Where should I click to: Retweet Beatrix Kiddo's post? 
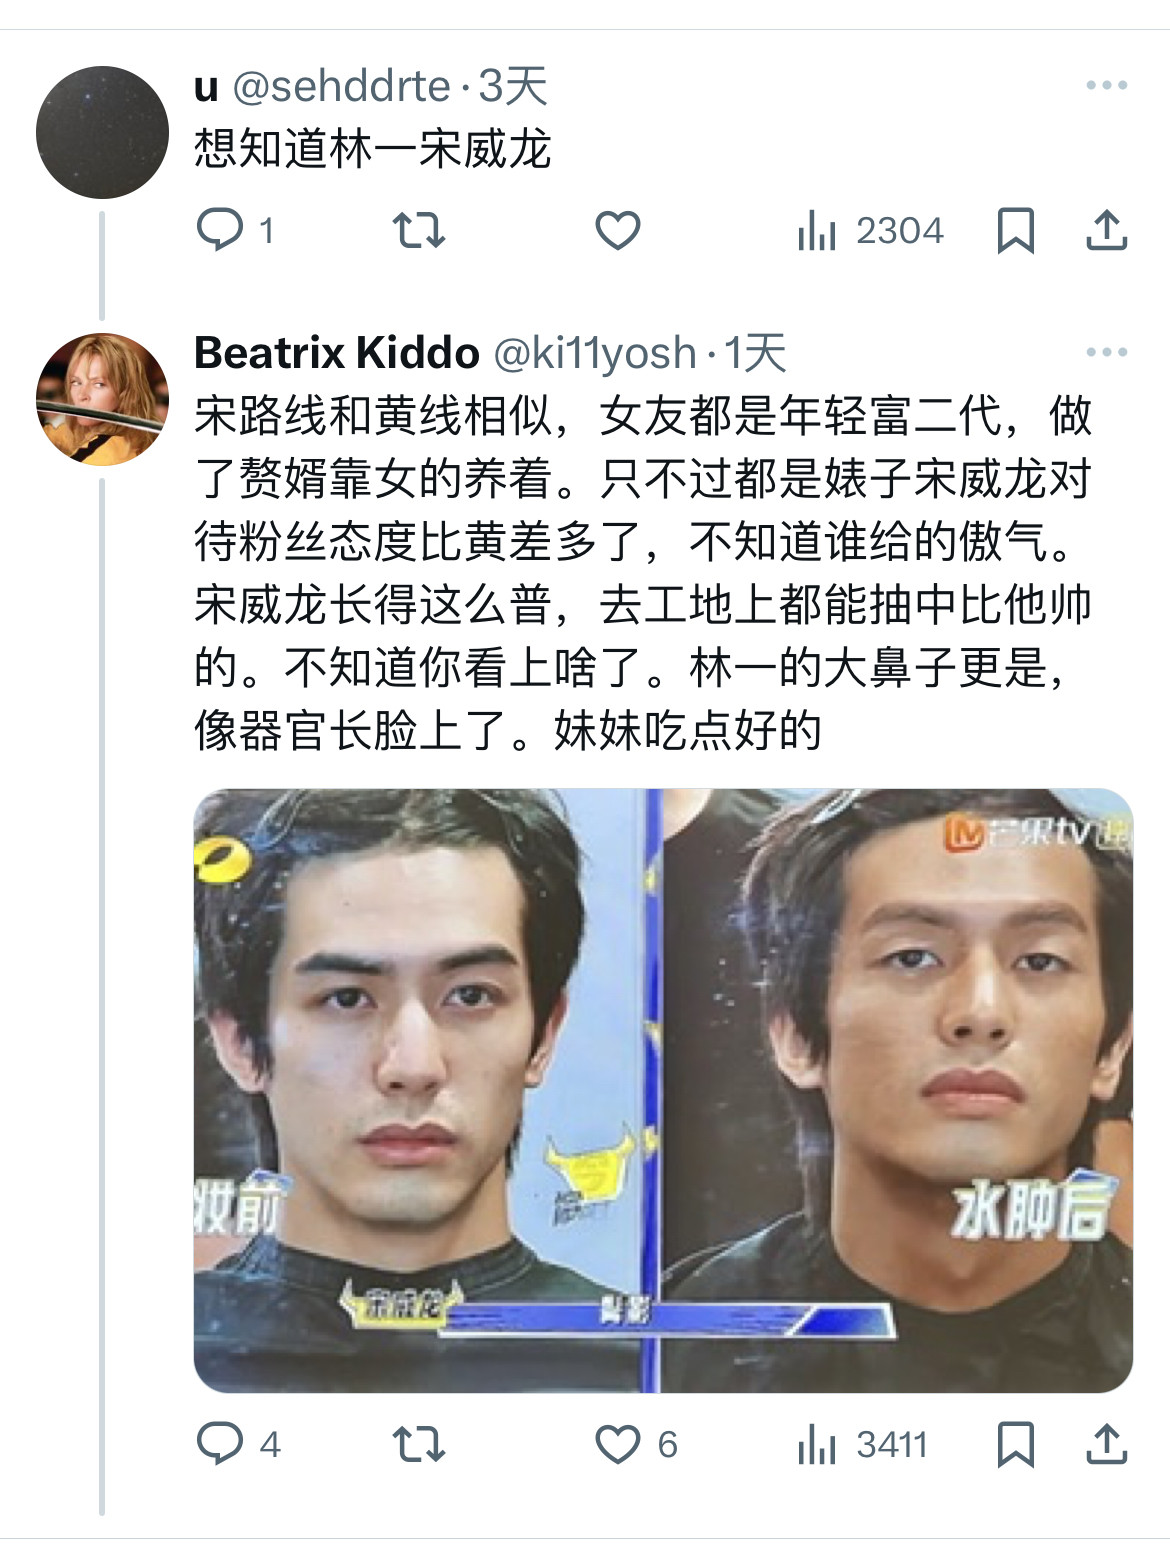click(x=418, y=1444)
